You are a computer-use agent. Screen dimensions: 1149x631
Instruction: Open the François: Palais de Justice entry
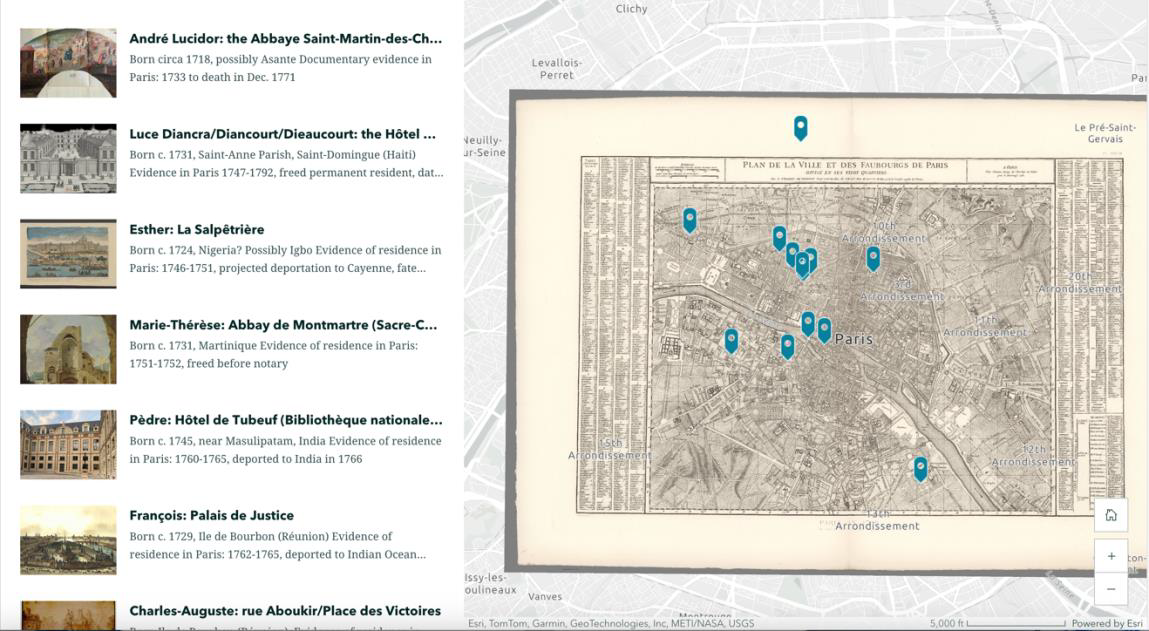pyautogui.click(x=212, y=515)
